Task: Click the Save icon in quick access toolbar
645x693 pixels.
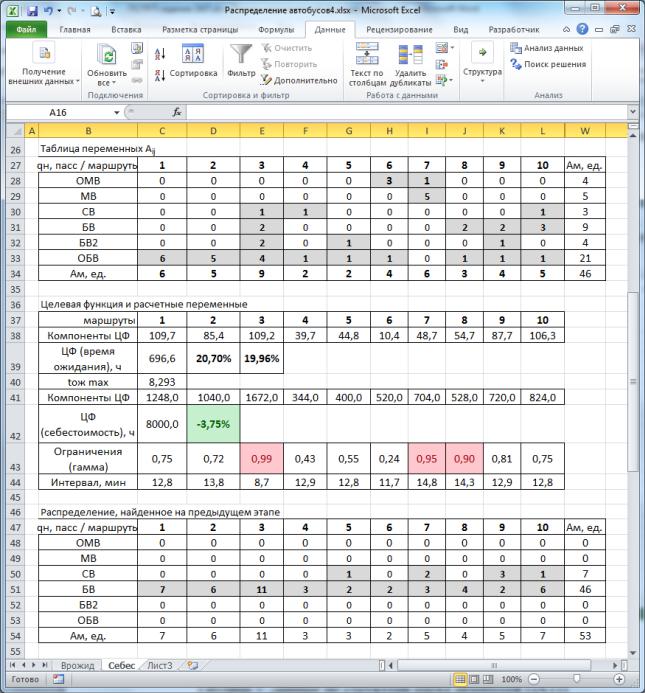Action: click(32, 11)
